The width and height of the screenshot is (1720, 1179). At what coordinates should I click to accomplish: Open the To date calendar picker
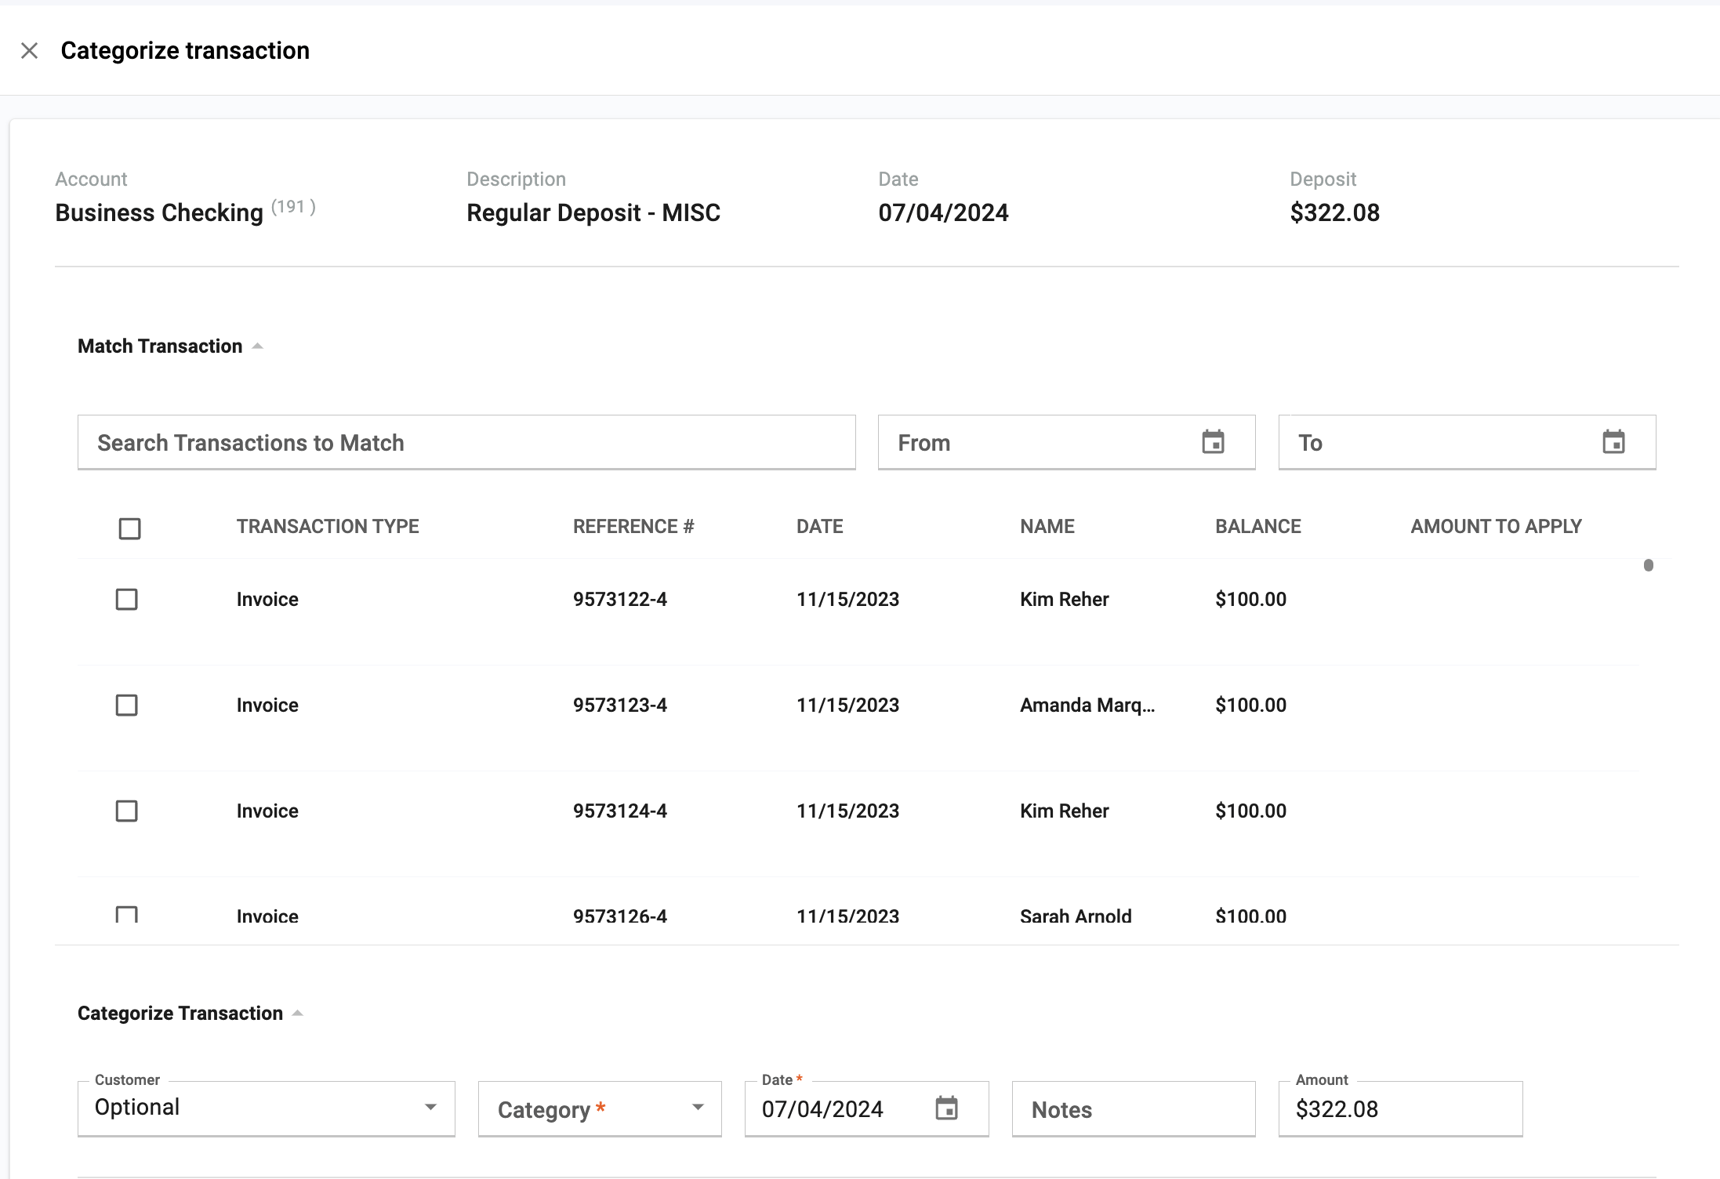click(x=1615, y=441)
